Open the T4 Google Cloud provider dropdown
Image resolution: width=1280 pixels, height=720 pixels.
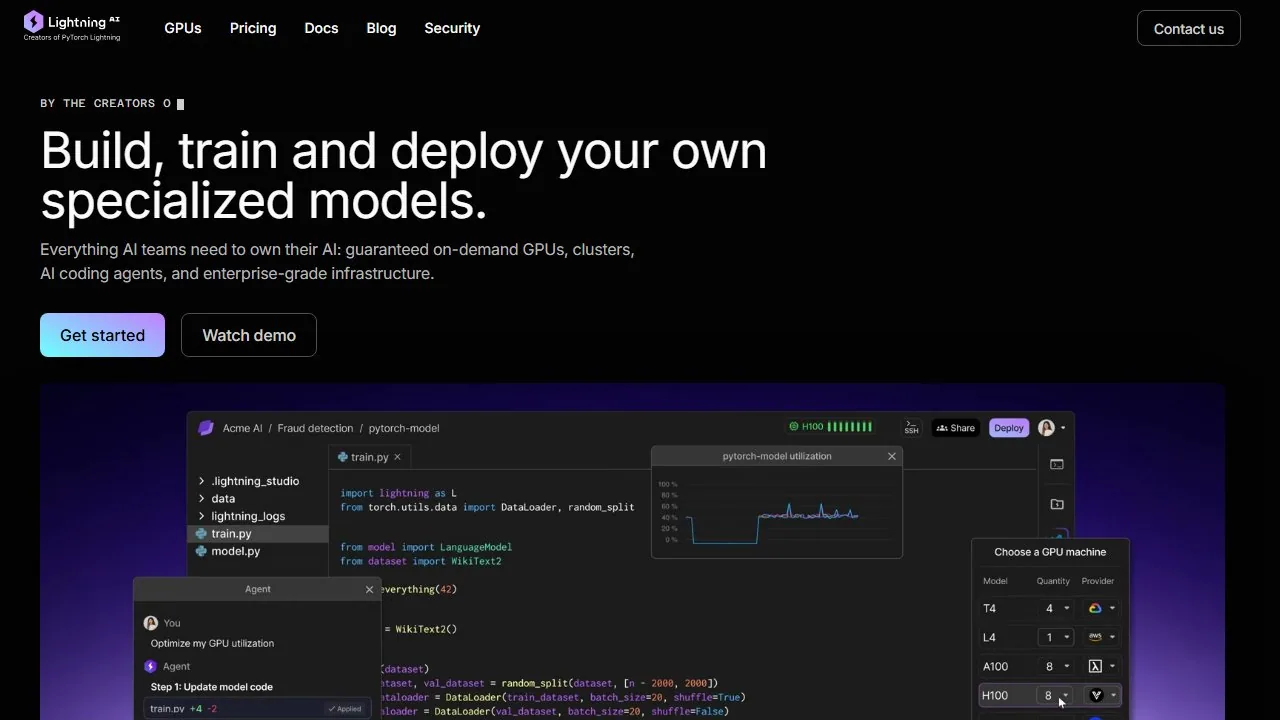(1101, 608)
